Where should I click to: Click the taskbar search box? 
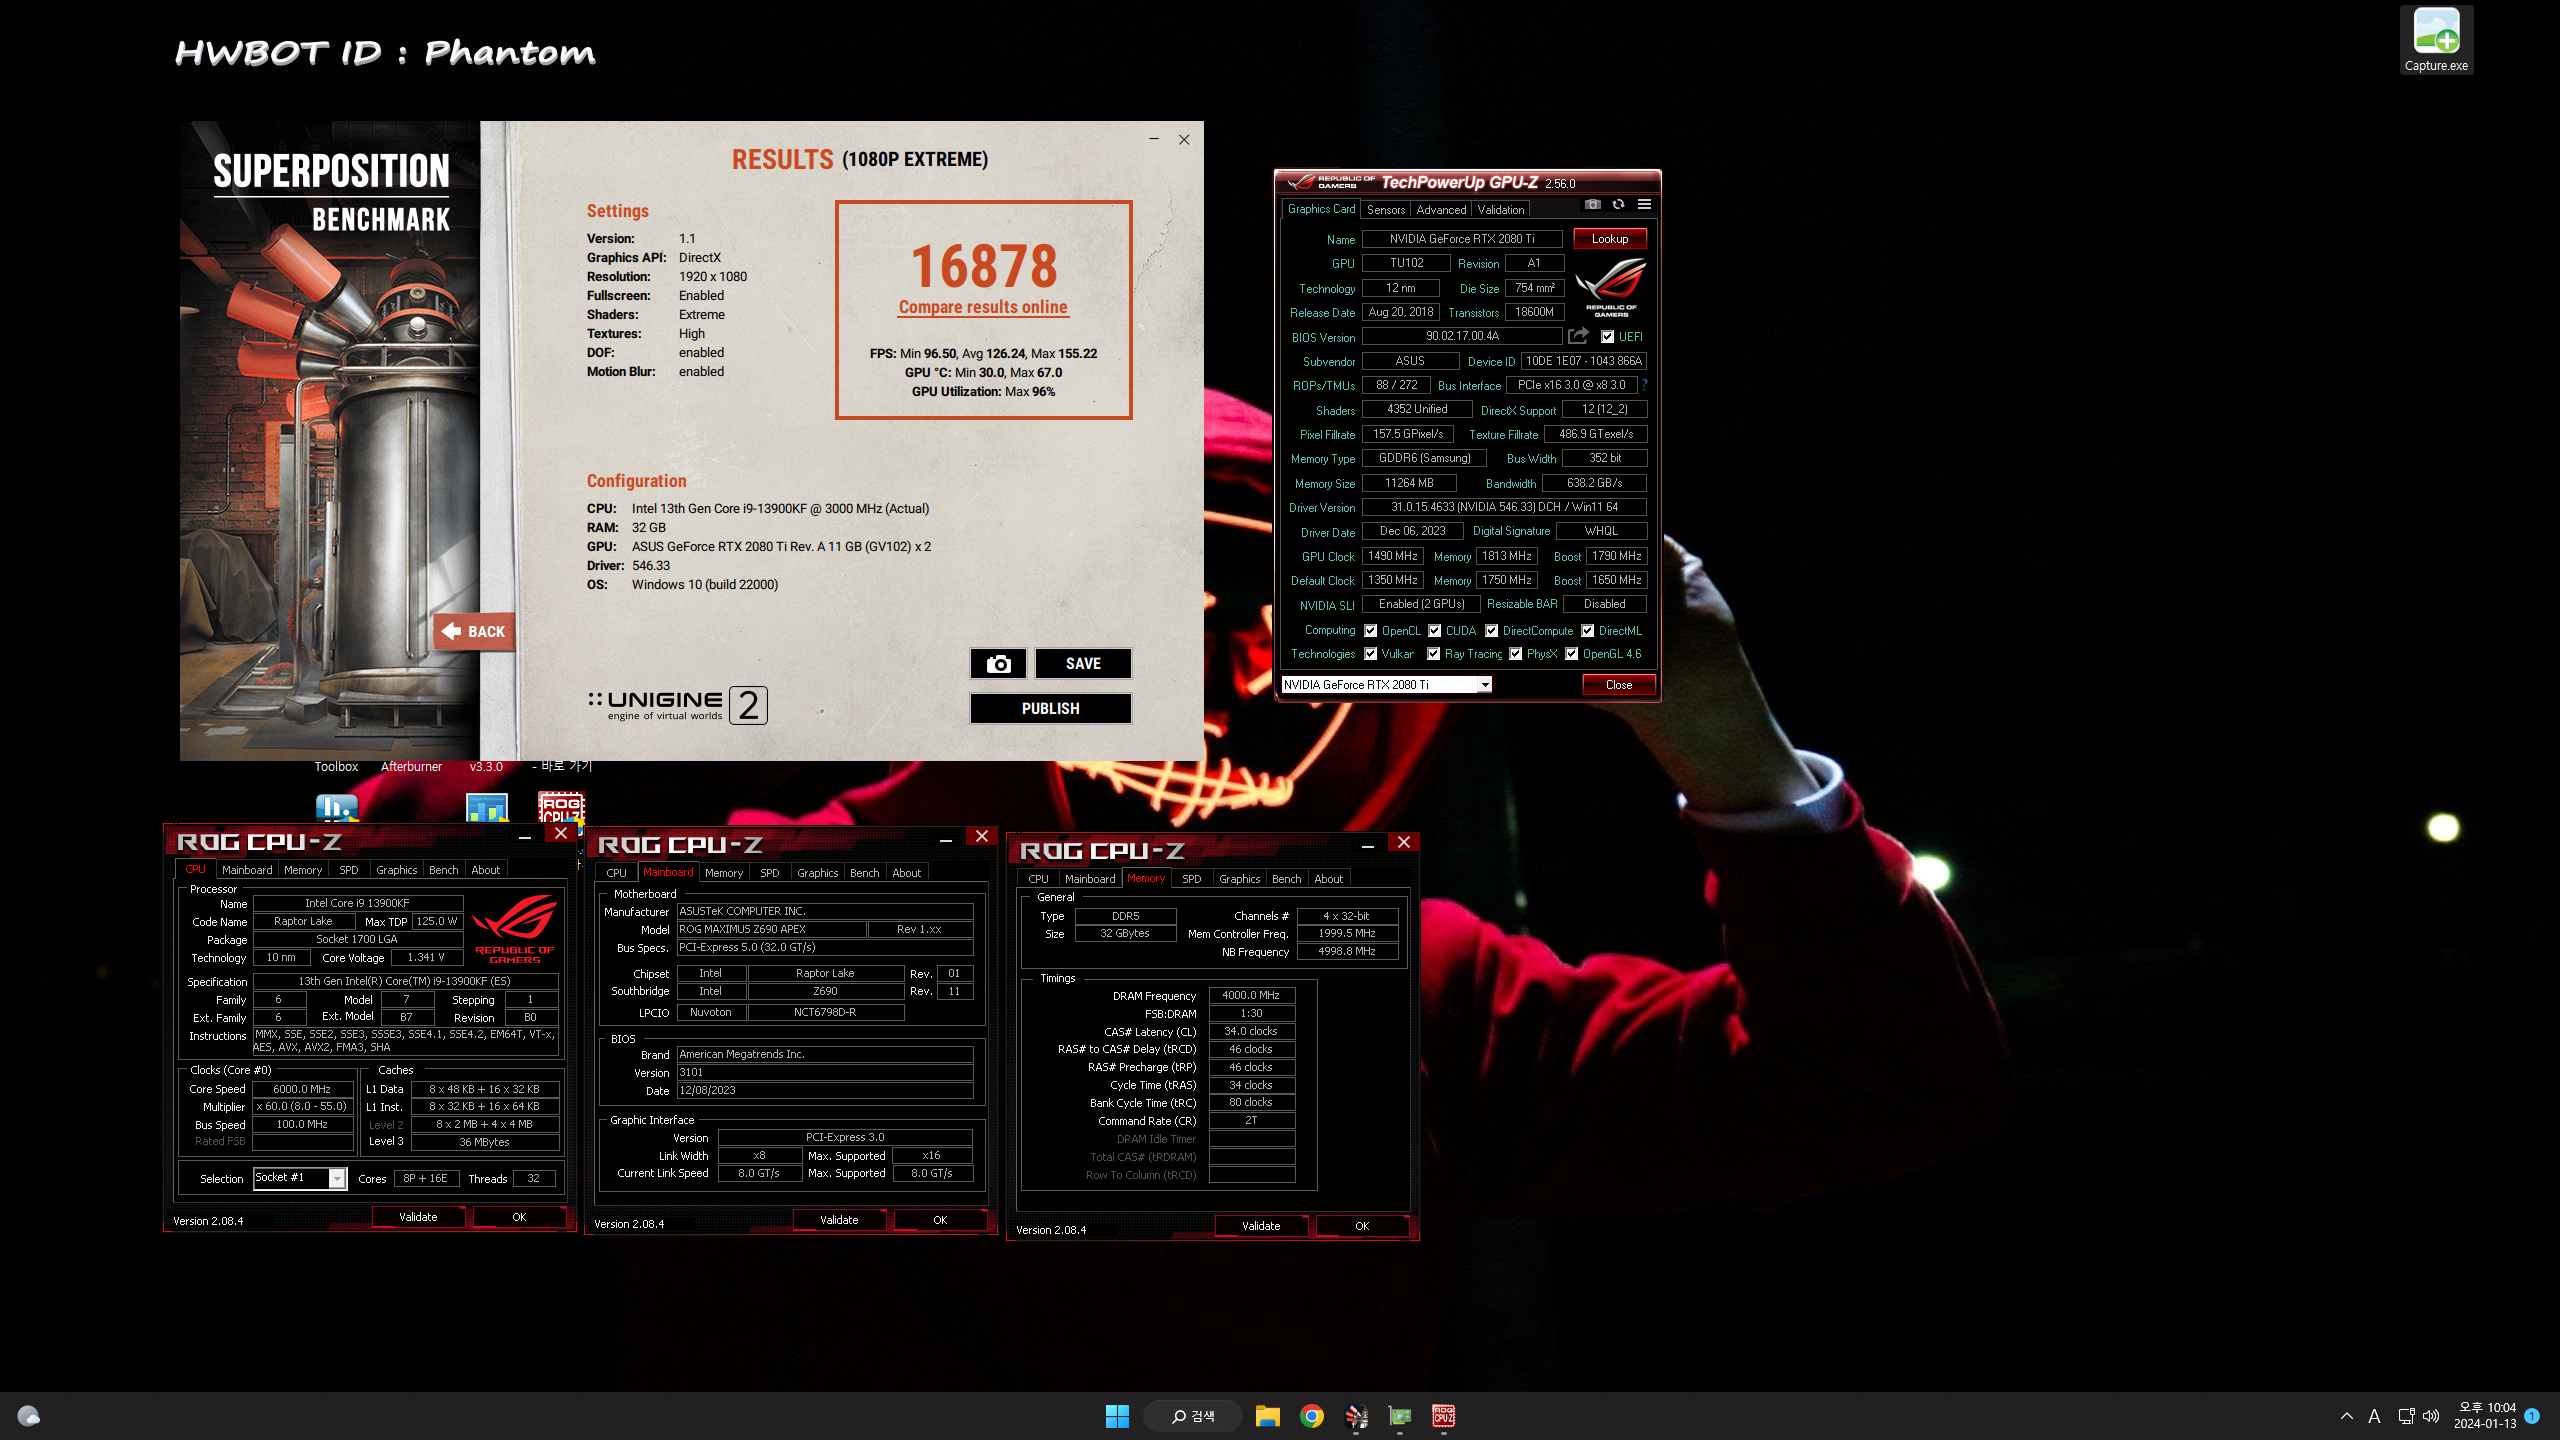[1193, 1416]
